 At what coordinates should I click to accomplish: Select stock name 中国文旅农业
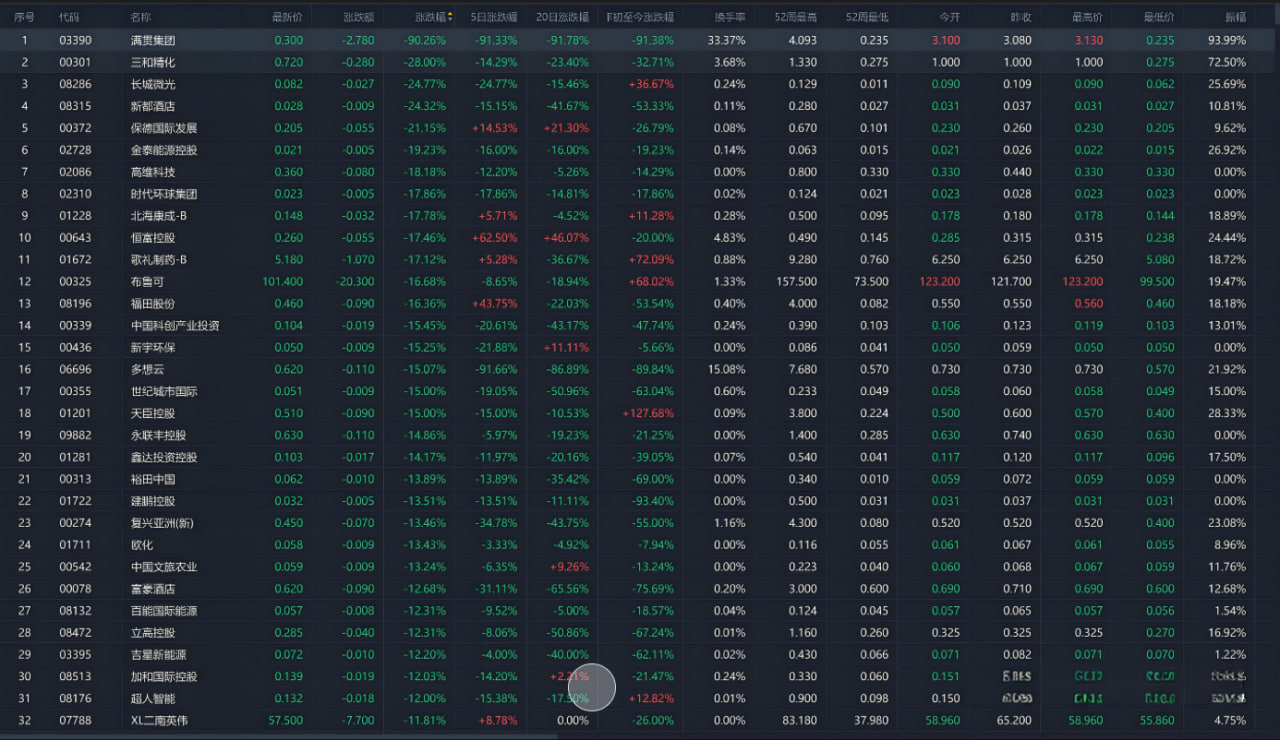click(164, 567)
